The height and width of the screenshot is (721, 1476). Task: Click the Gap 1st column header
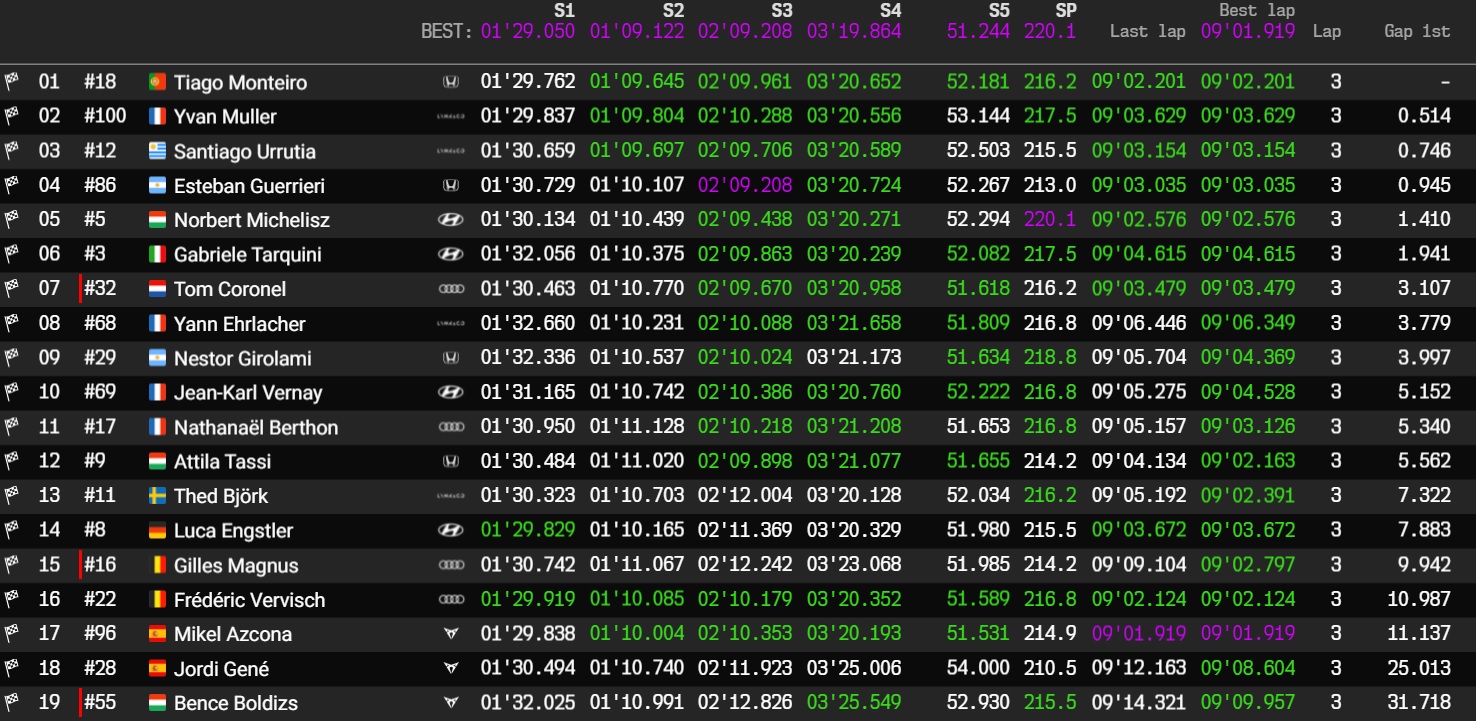pyautogui.click(x=1417, y=31)
